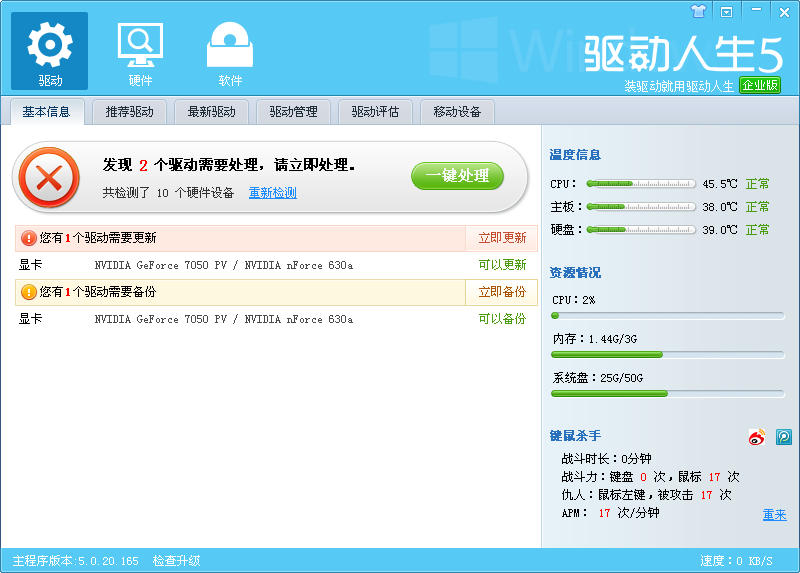Click the 共检测了 10 个硬件设备 text
The width and height of the screenshot is (800, 573).
point(168,193)
